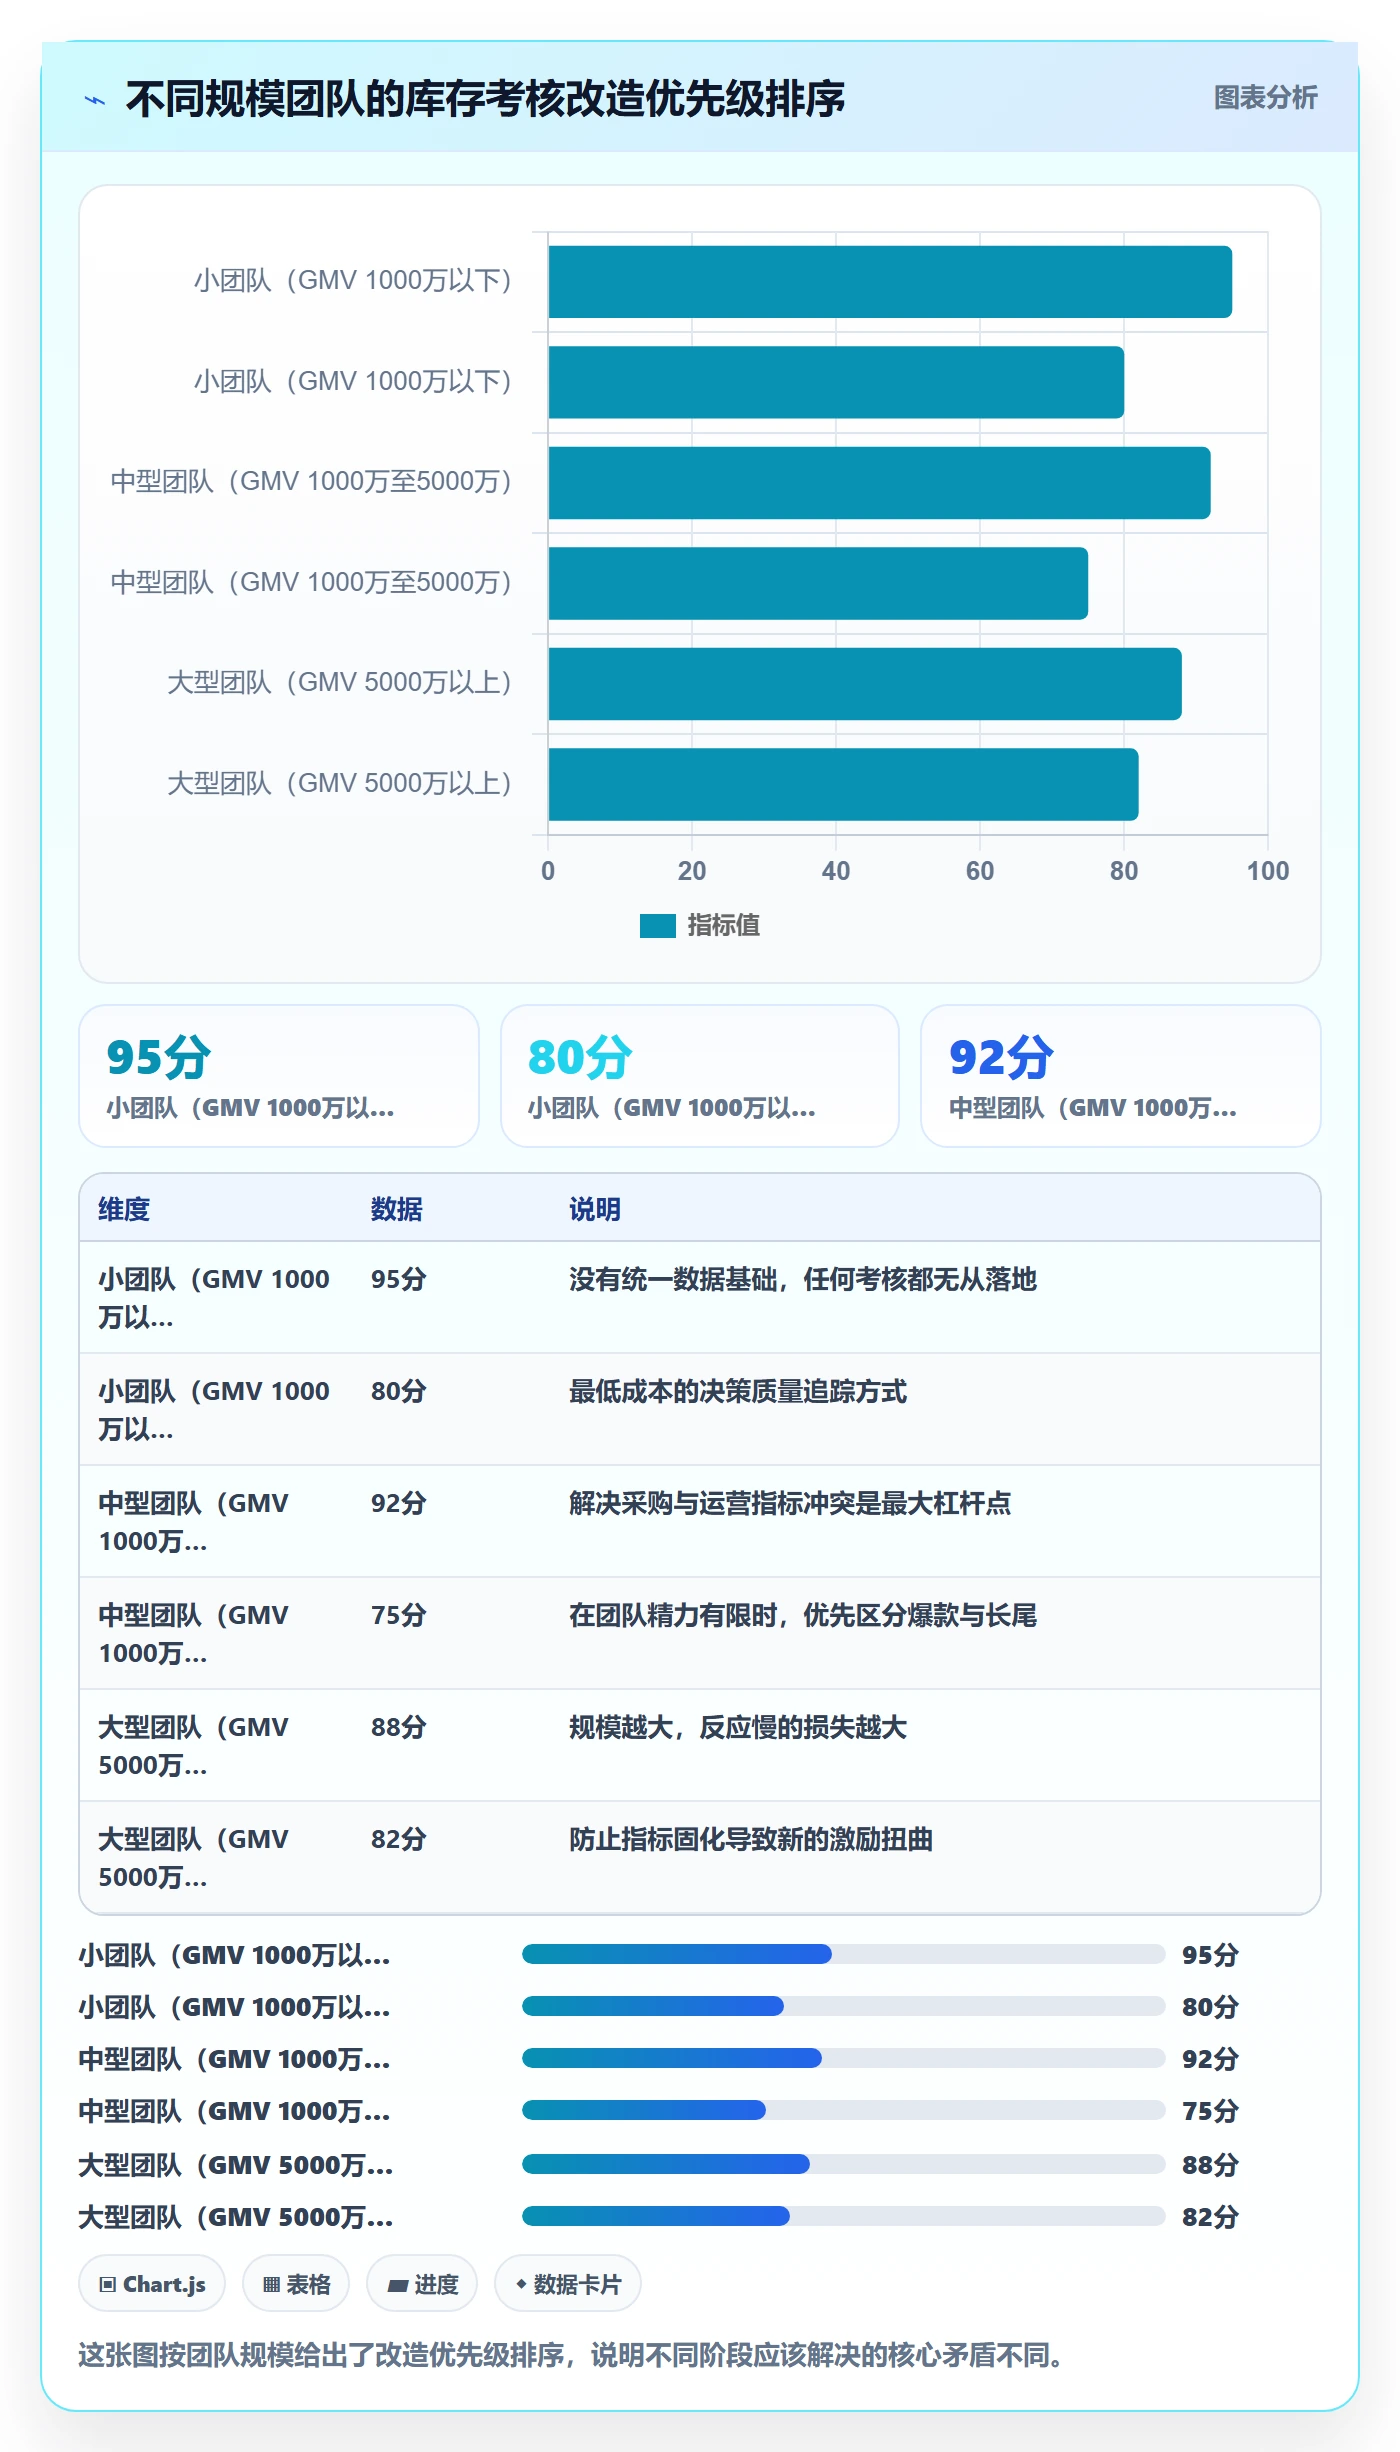Click the 图表分析 label in header
The image size is (1400, 2452).
[1265, 98]
